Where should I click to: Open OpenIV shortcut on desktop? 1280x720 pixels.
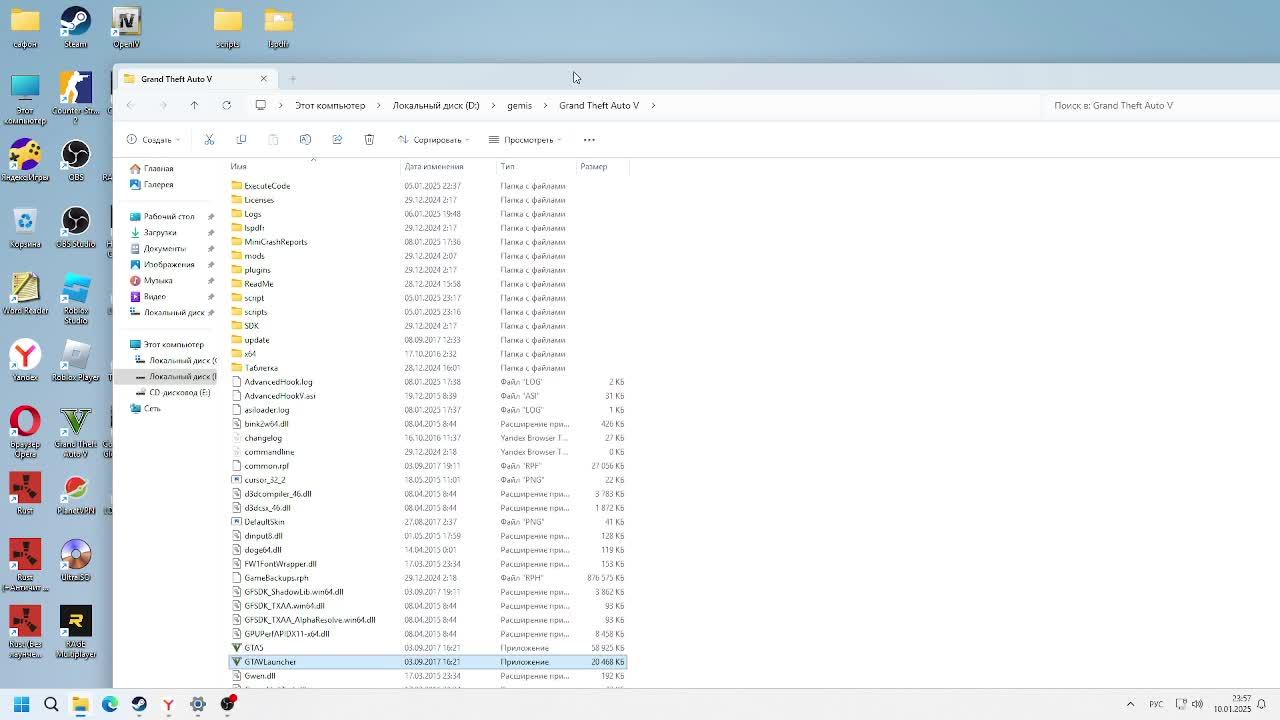click(x=126, y=27)
